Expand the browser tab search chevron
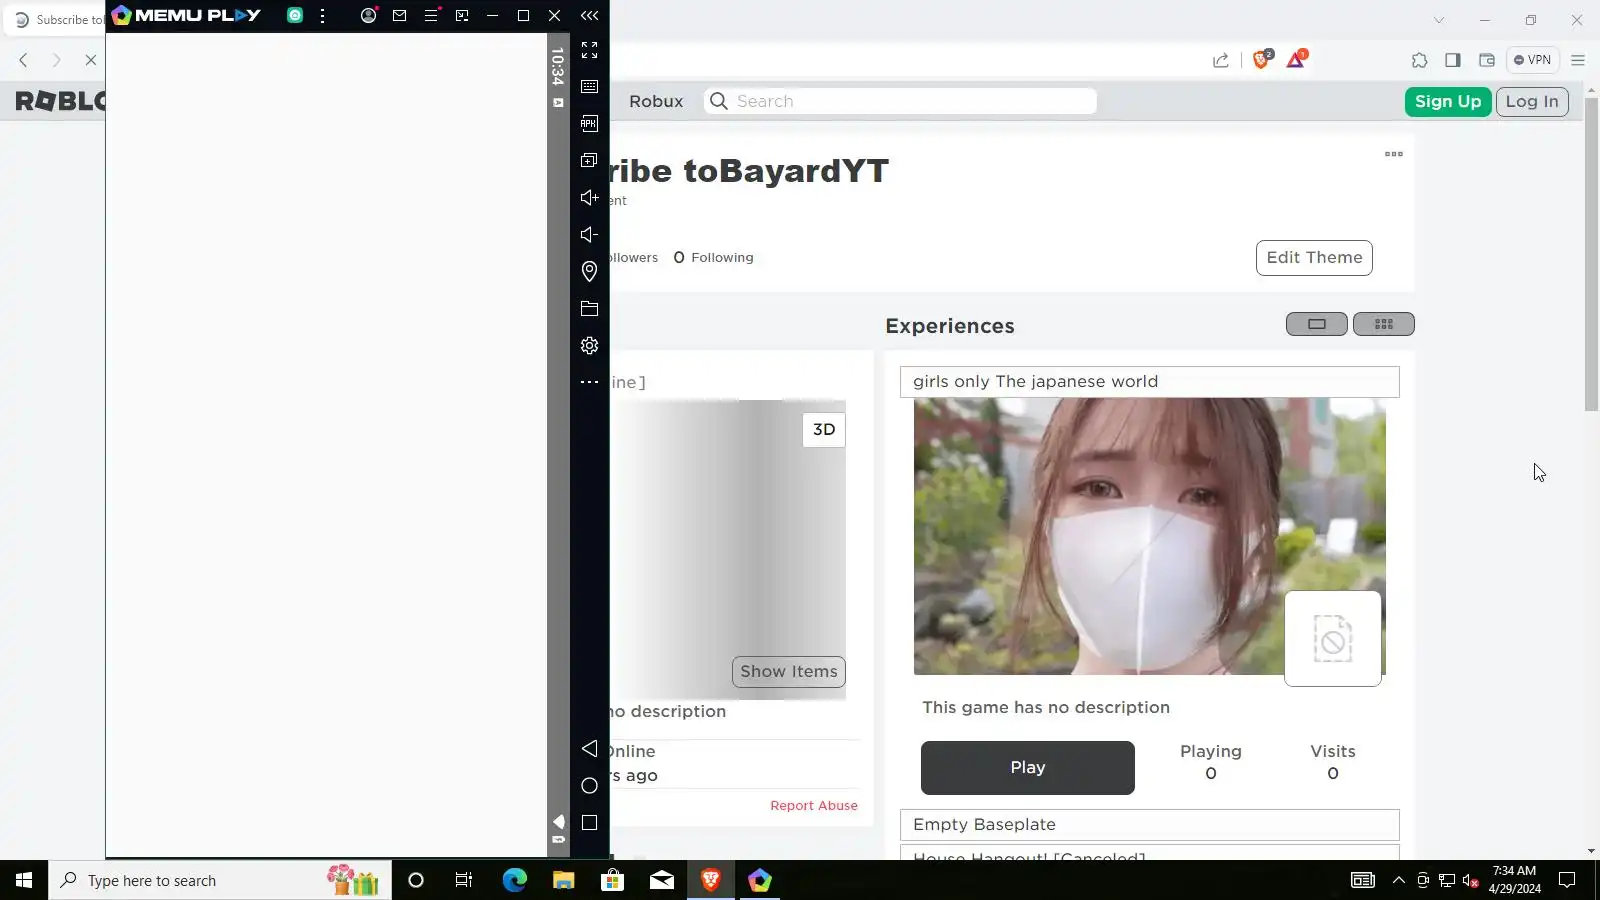This screenshot has height=900, width=1600. coord(1439,20)
